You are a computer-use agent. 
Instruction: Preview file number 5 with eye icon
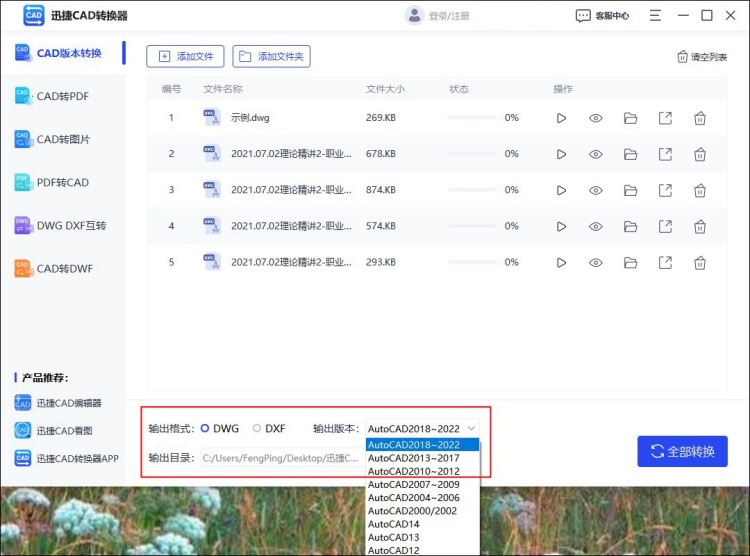click(x=596, y=263)
